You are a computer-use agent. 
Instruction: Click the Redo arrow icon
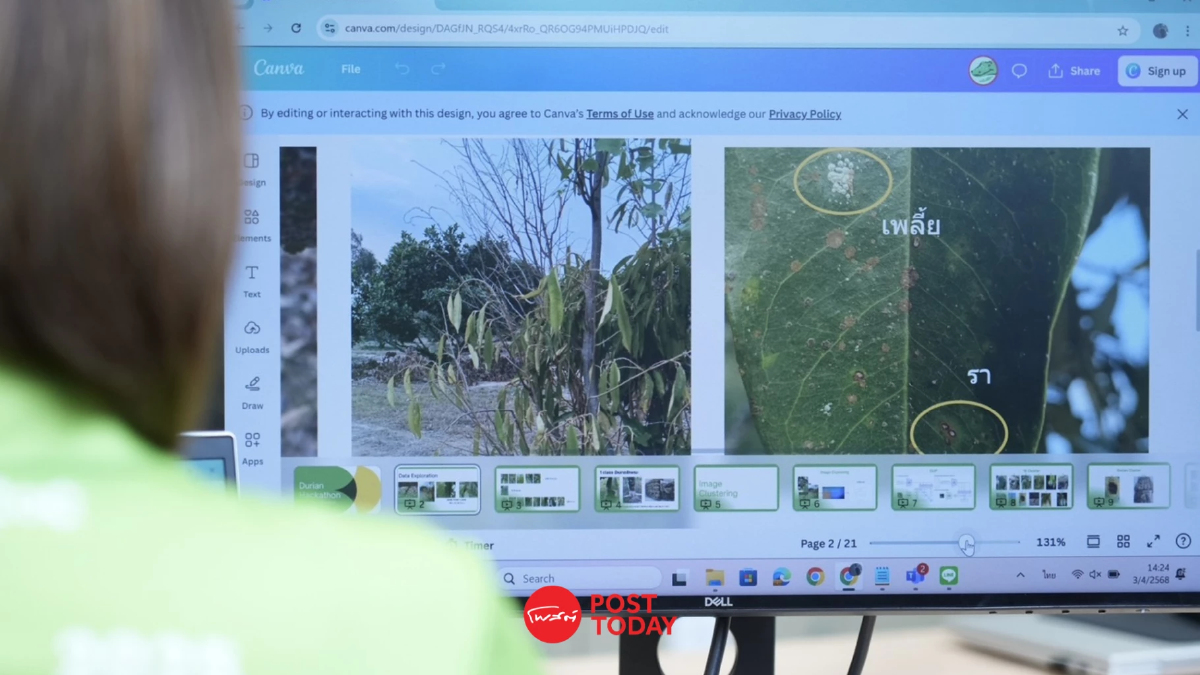click(438, 69)
